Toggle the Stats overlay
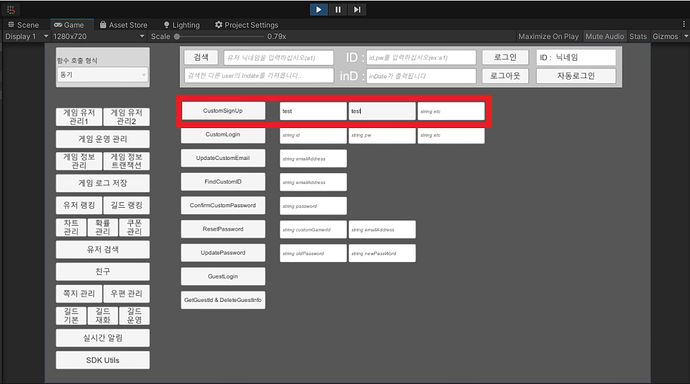 click(x=638, y=37)
